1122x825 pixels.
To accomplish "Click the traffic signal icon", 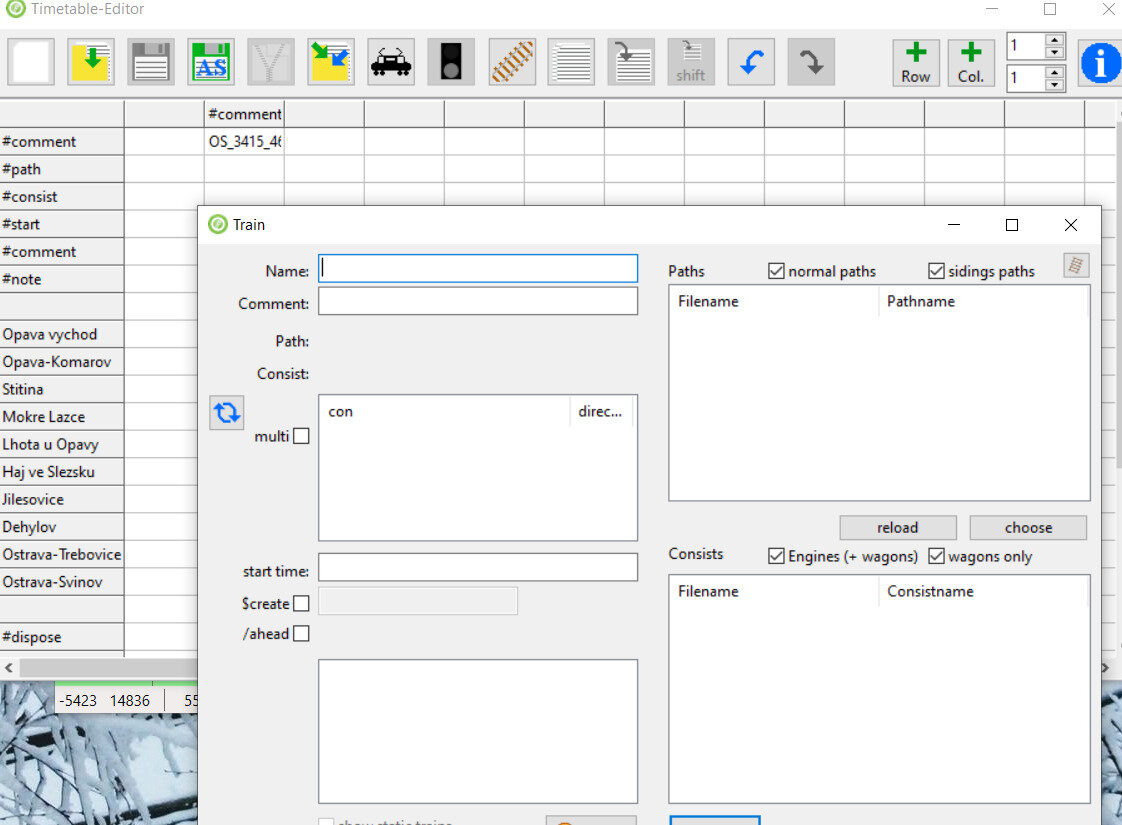I will [x=451, y=62].
